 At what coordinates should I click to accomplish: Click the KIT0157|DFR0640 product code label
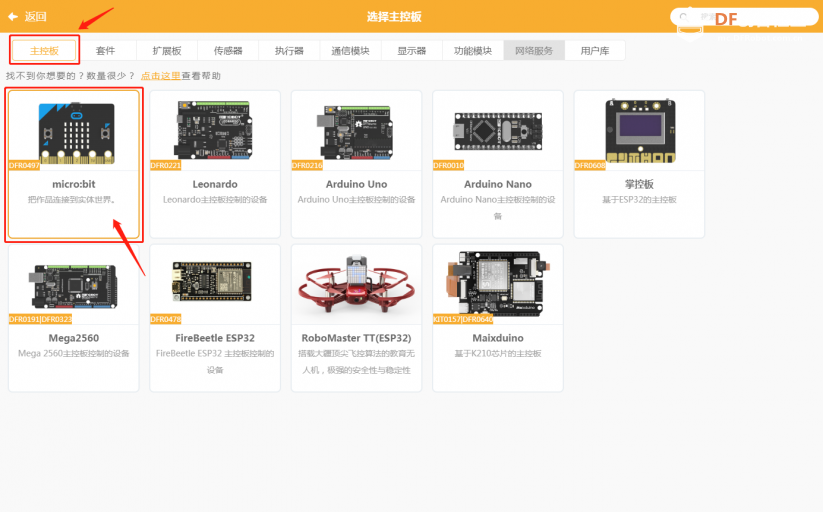point(463,319)
